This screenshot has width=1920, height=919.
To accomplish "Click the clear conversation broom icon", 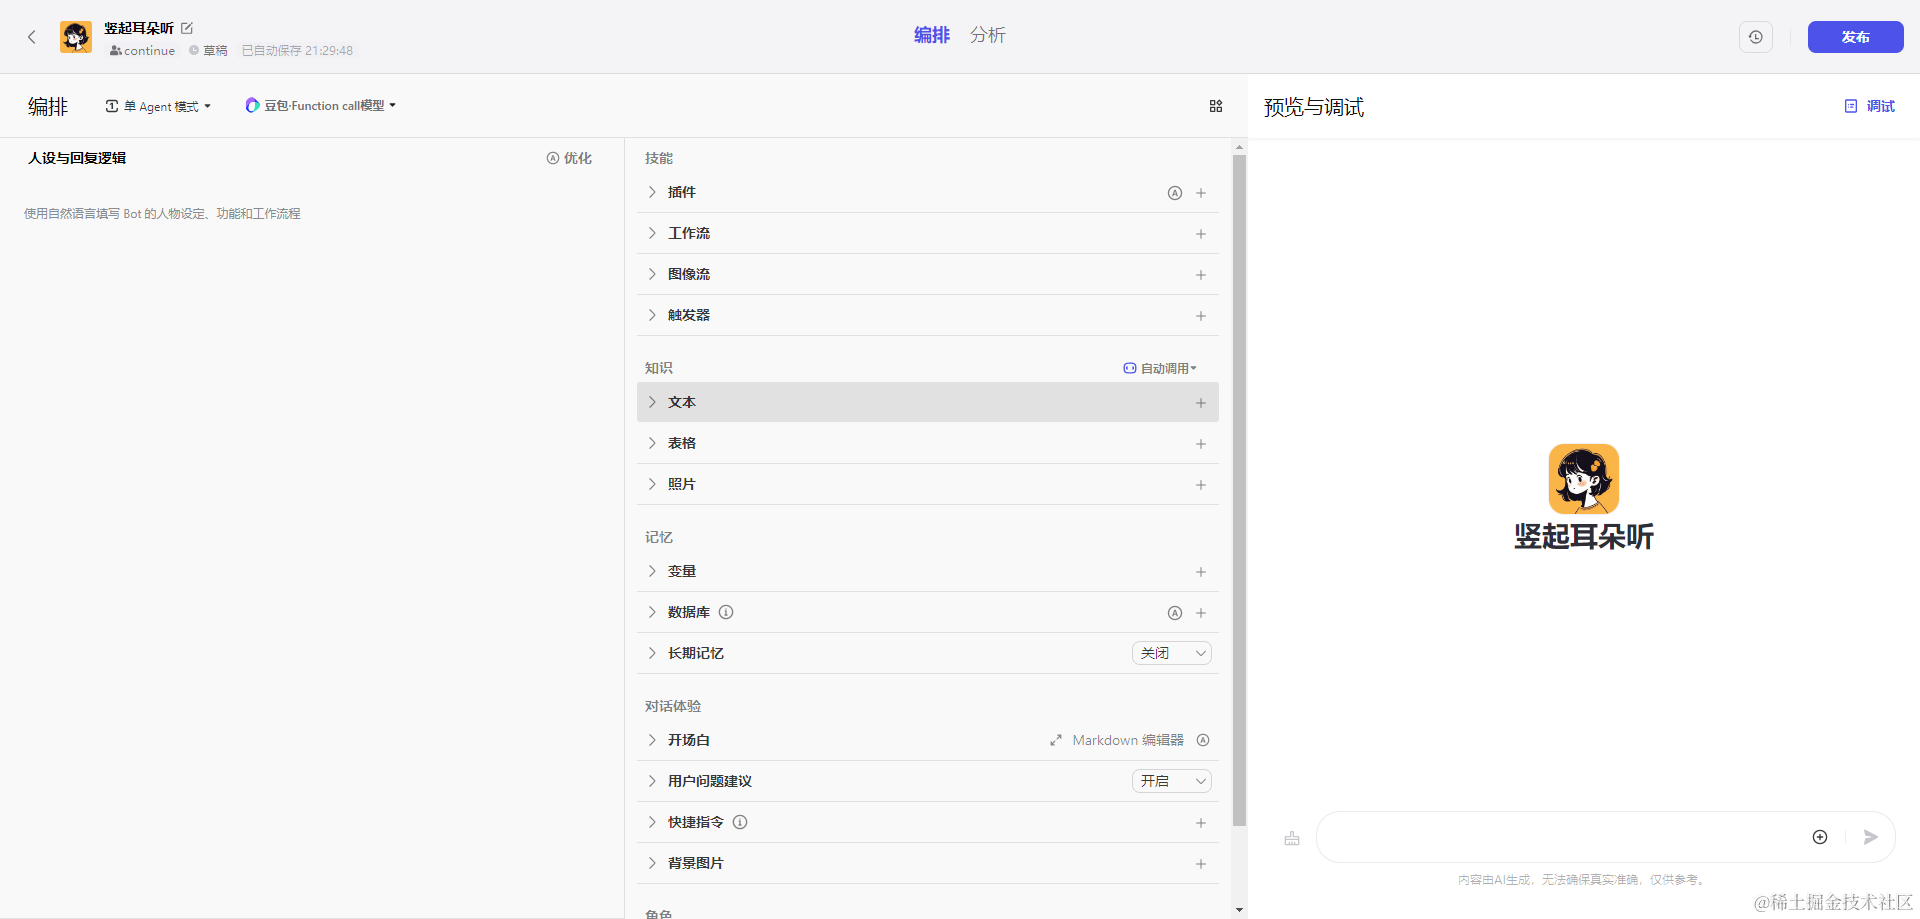I will tap(1292, 838).
